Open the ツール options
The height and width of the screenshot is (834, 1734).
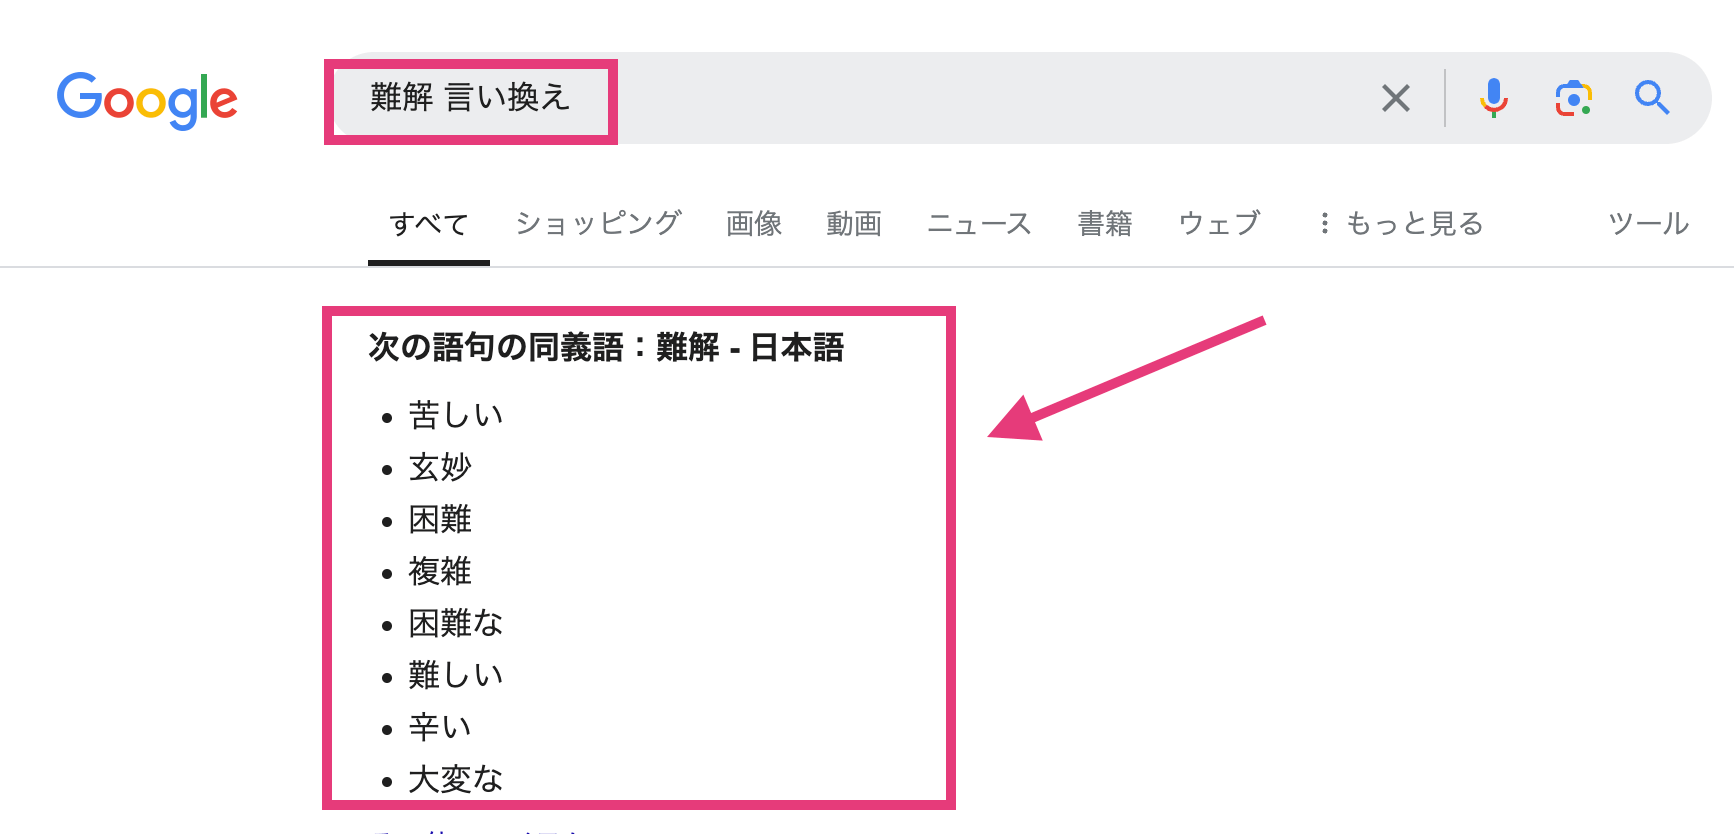coord(1648,223)
